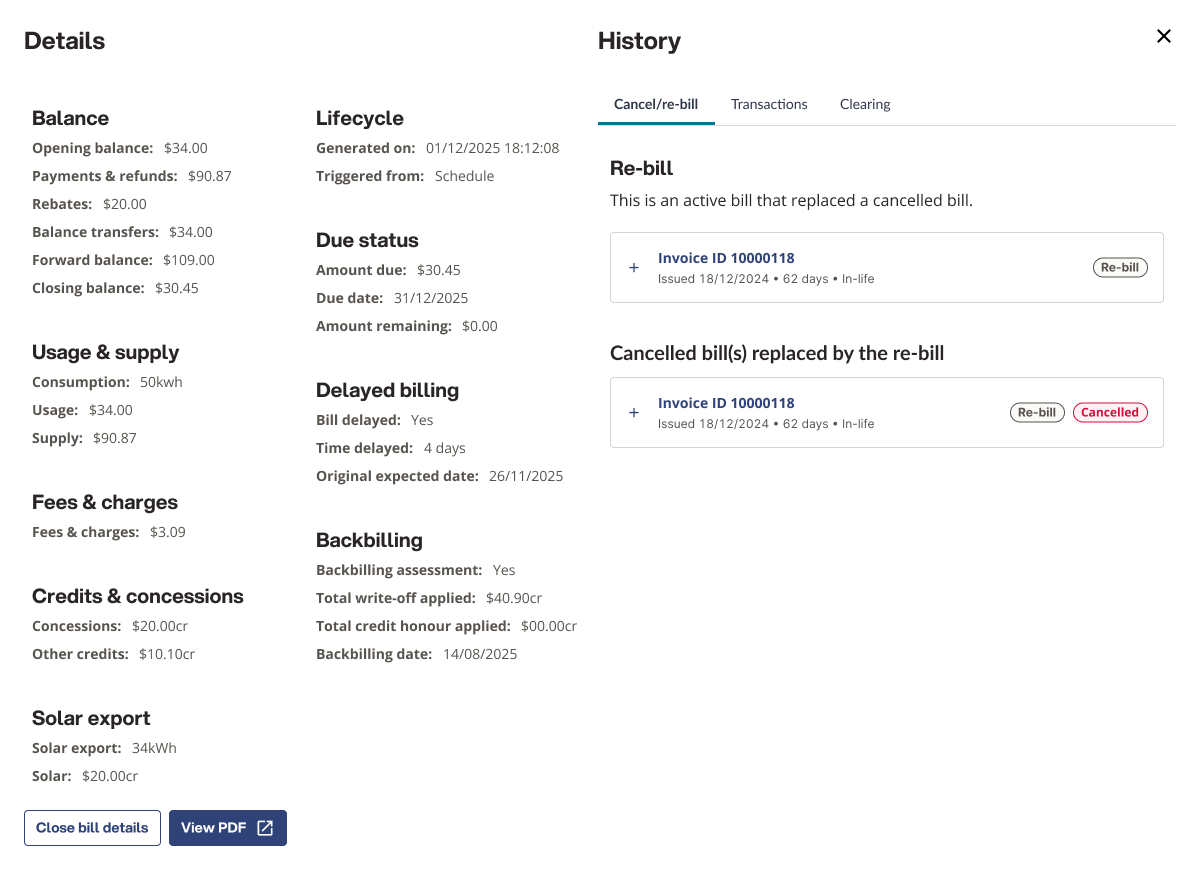Open the bill with View PDF button
The width and height of the screenshot is (1200, 870).
click(228, 828)
